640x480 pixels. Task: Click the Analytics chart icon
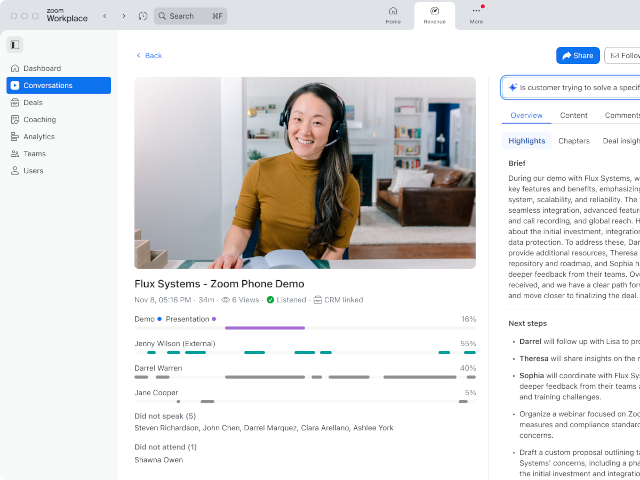pyautogui.click(x=15, y=137)
